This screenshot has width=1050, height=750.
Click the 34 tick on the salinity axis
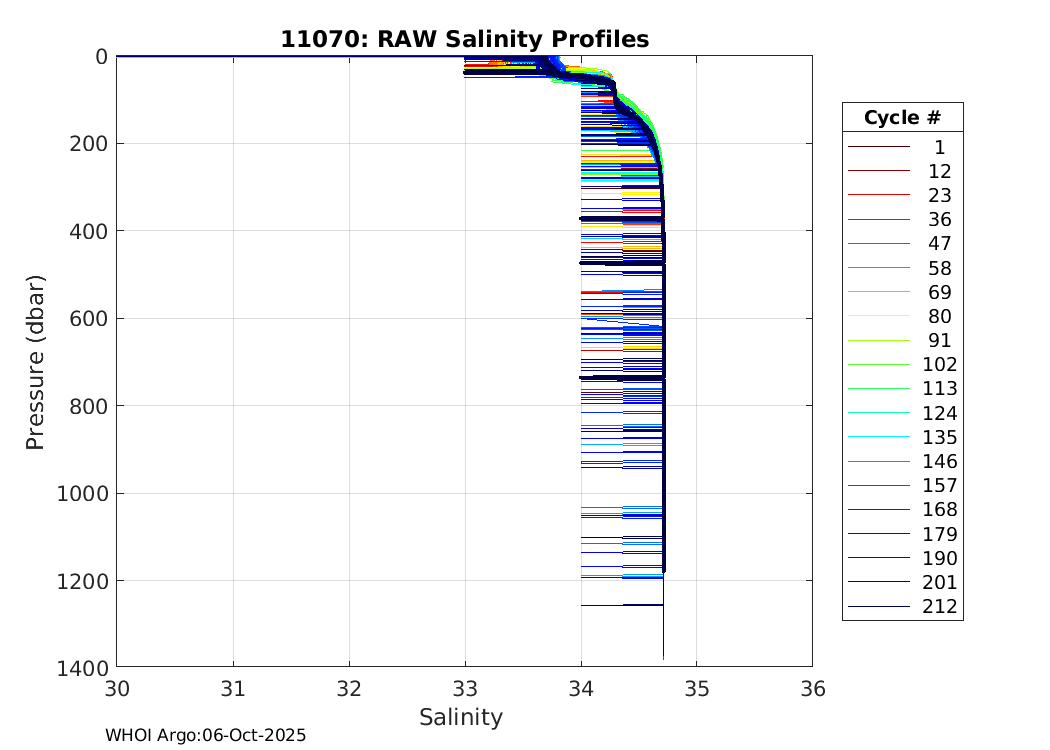(581, 689)
